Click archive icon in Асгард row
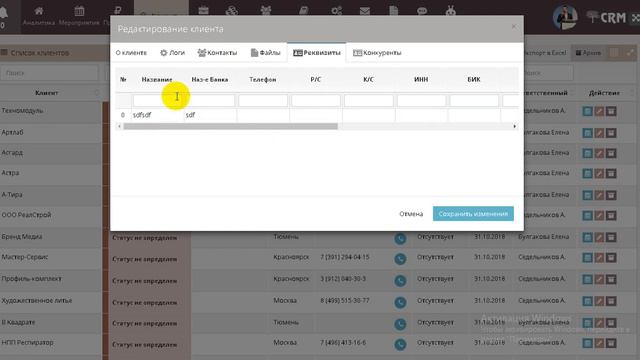The width and height of the screenshot is (640, 360). pyautogui.click(x=611, y=153)
